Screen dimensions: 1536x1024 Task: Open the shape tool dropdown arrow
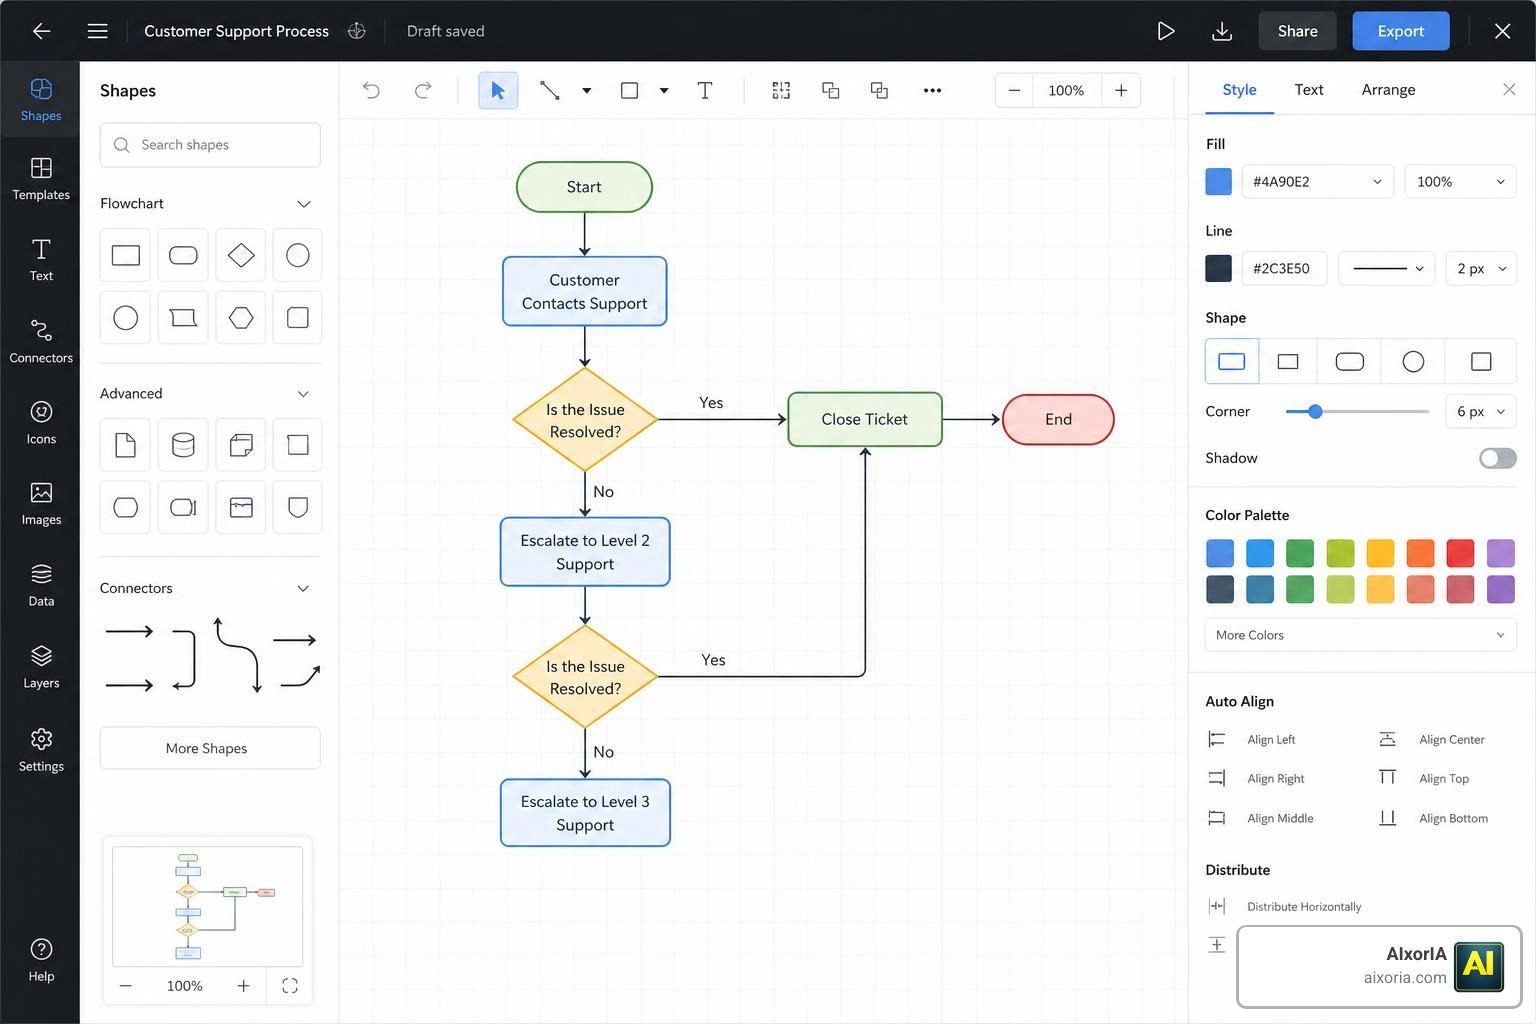[664, 90]
